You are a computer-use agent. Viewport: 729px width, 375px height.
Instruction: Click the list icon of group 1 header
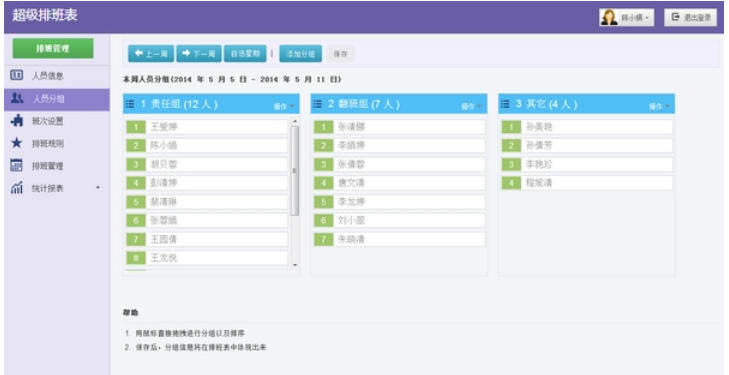(129, 104)
